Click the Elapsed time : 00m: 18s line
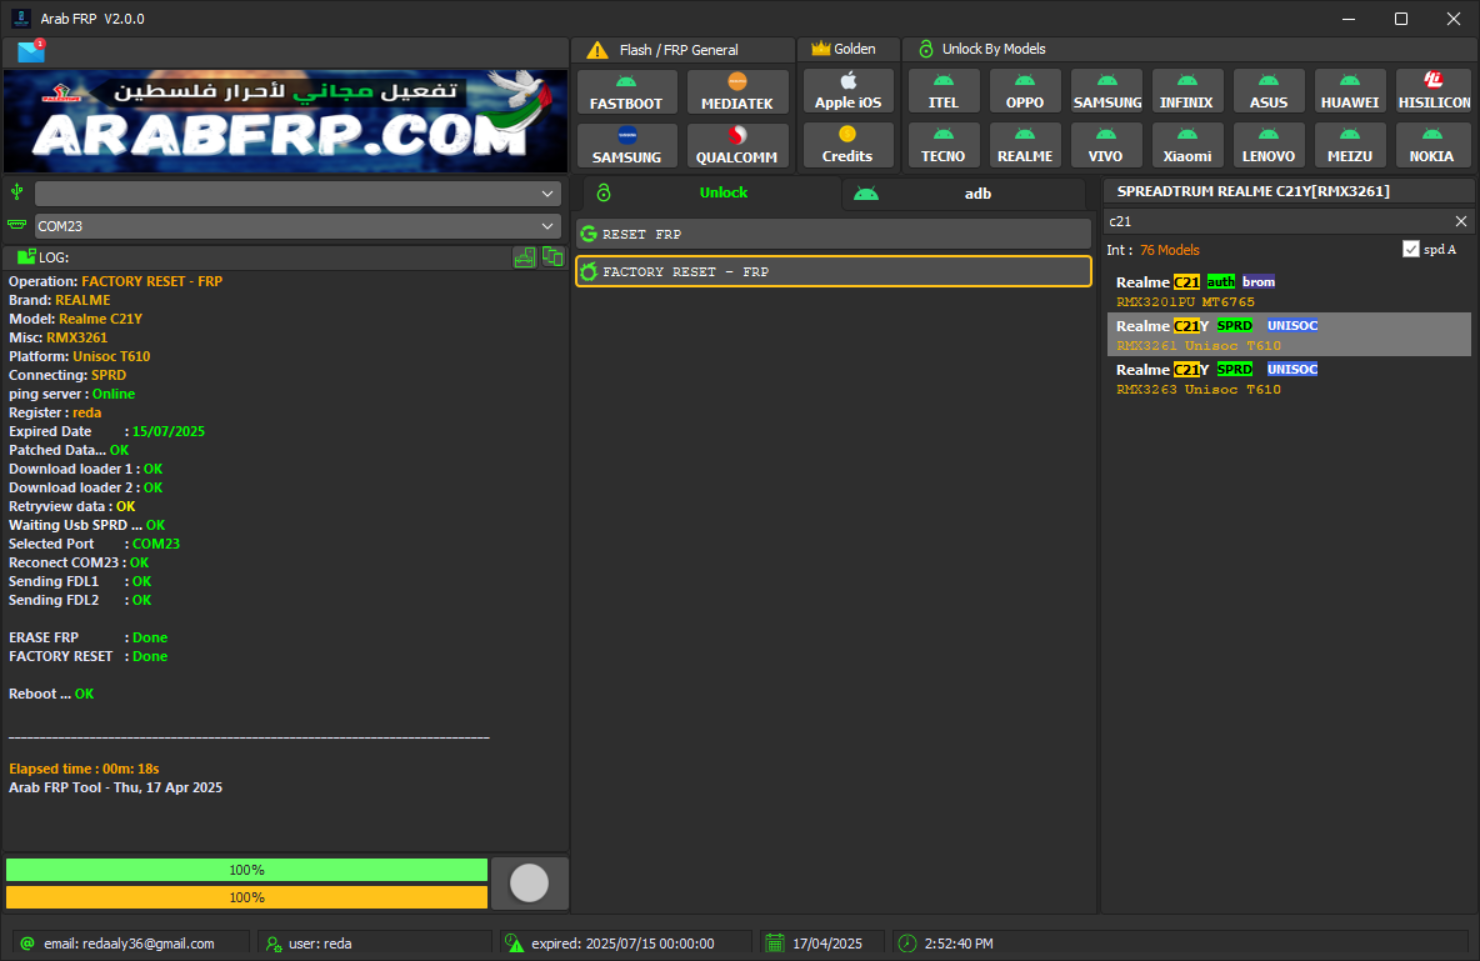Viewport: 1480px width, 961px height. [84, 769]
